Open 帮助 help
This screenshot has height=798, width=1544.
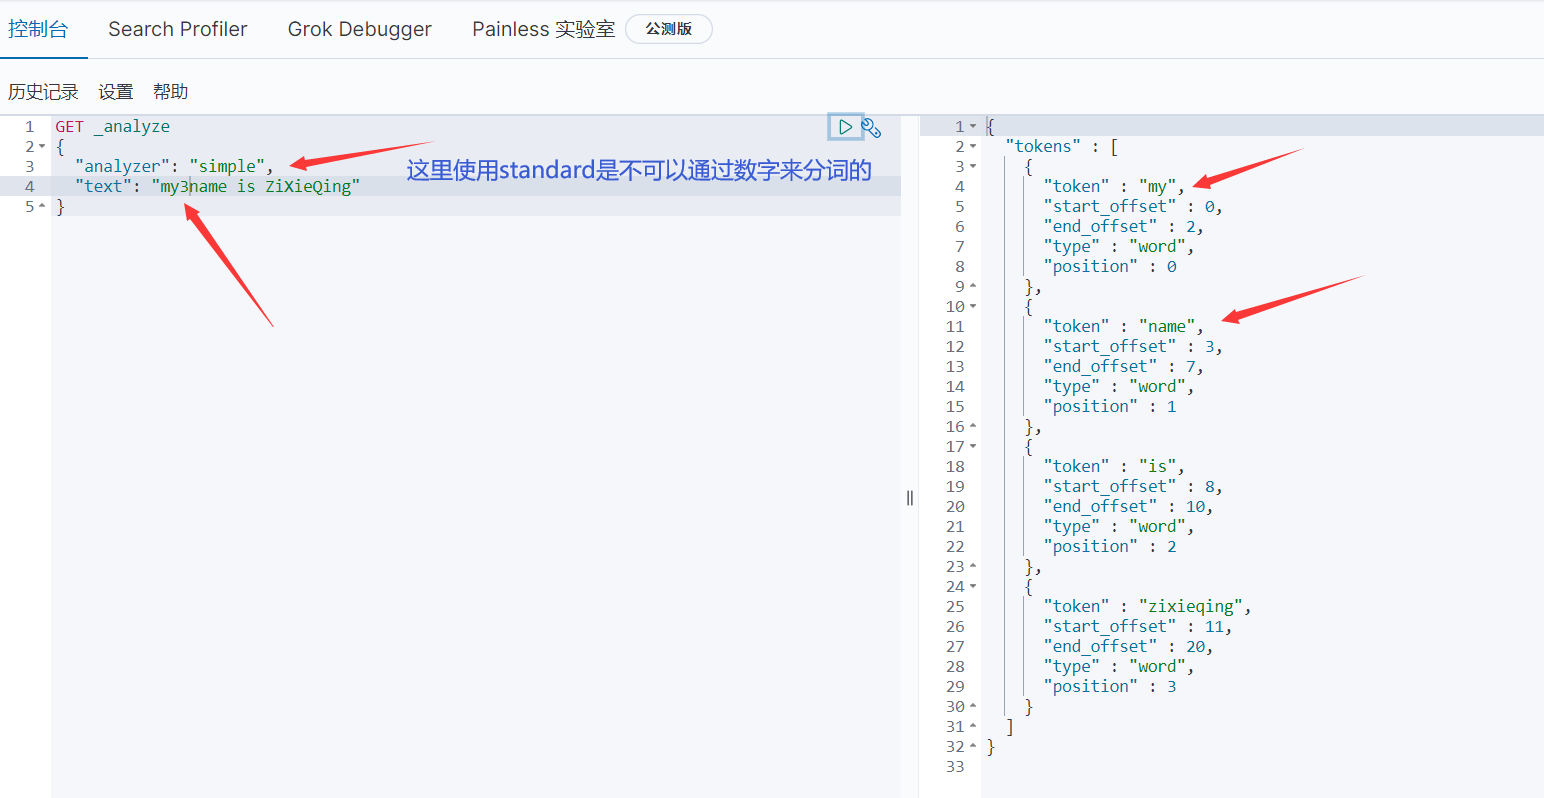(171, 91)
